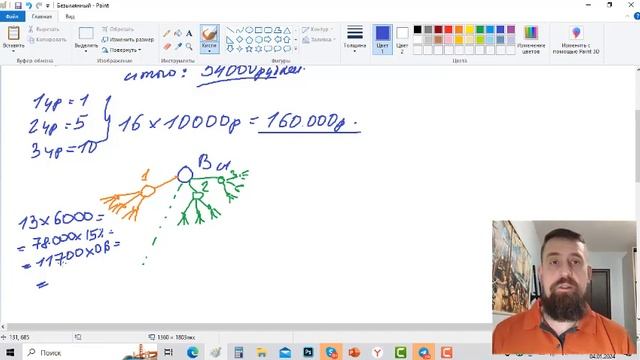Choose the rectangle shape
640x360 pixels.
pos(258,30)
